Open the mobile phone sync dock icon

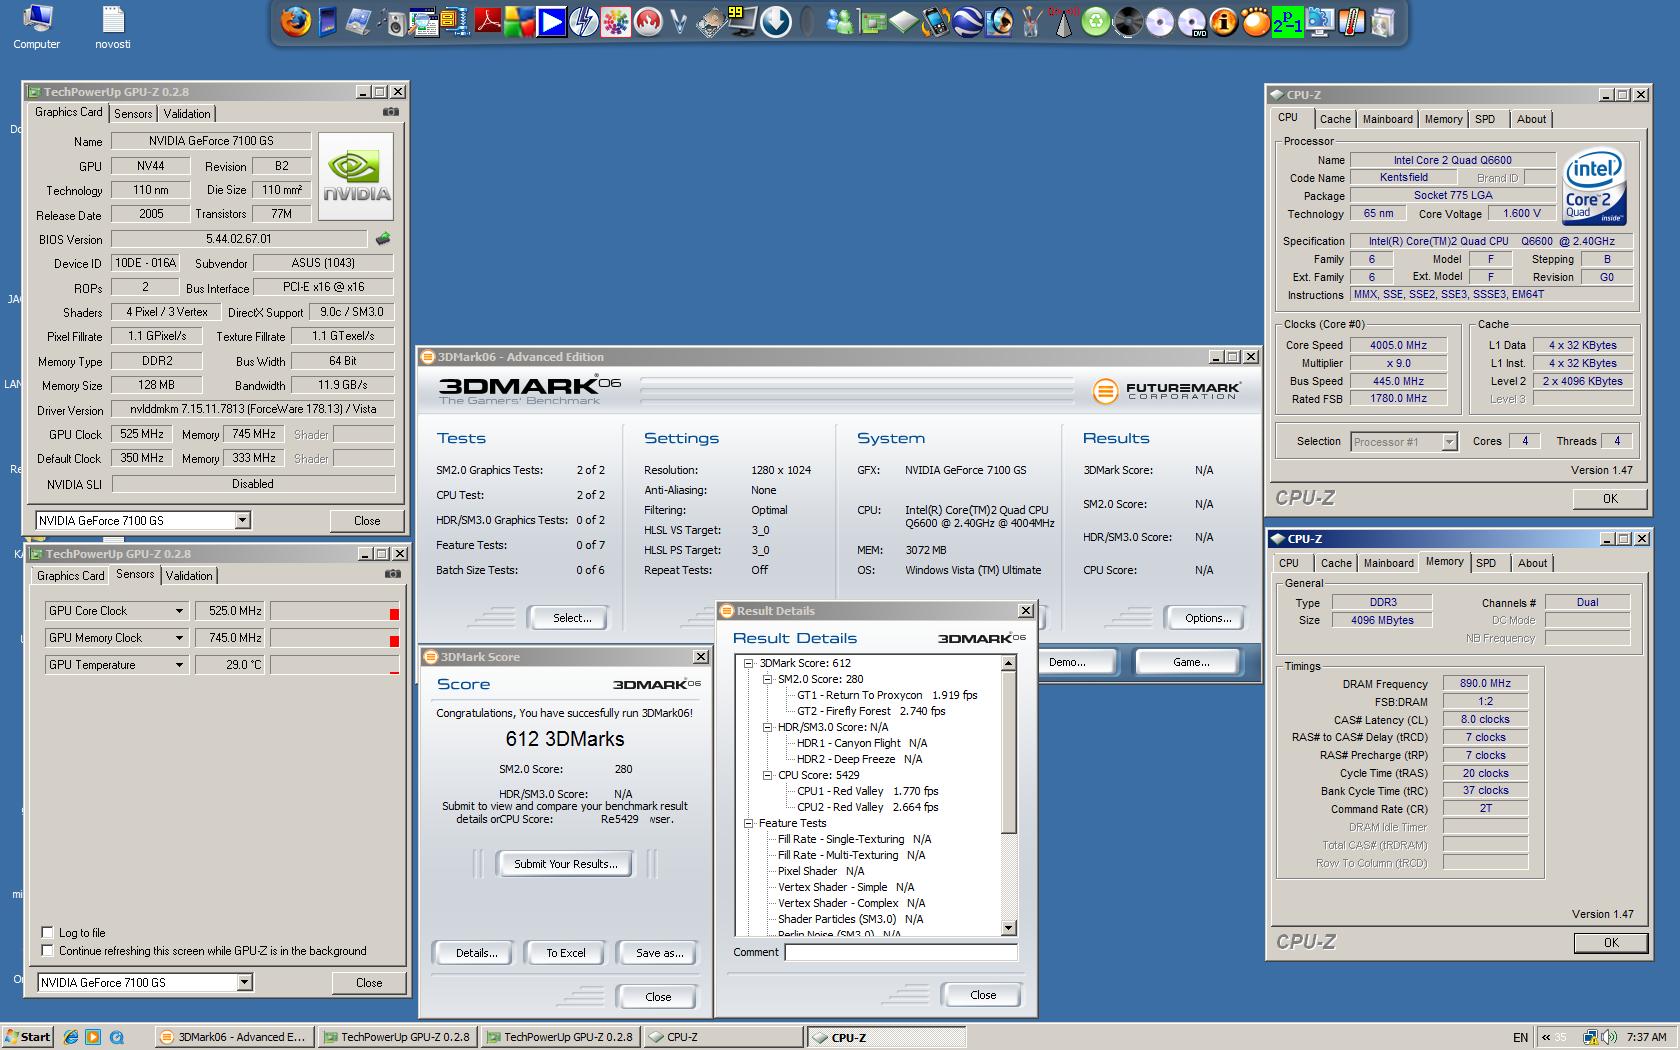(935, 22)
